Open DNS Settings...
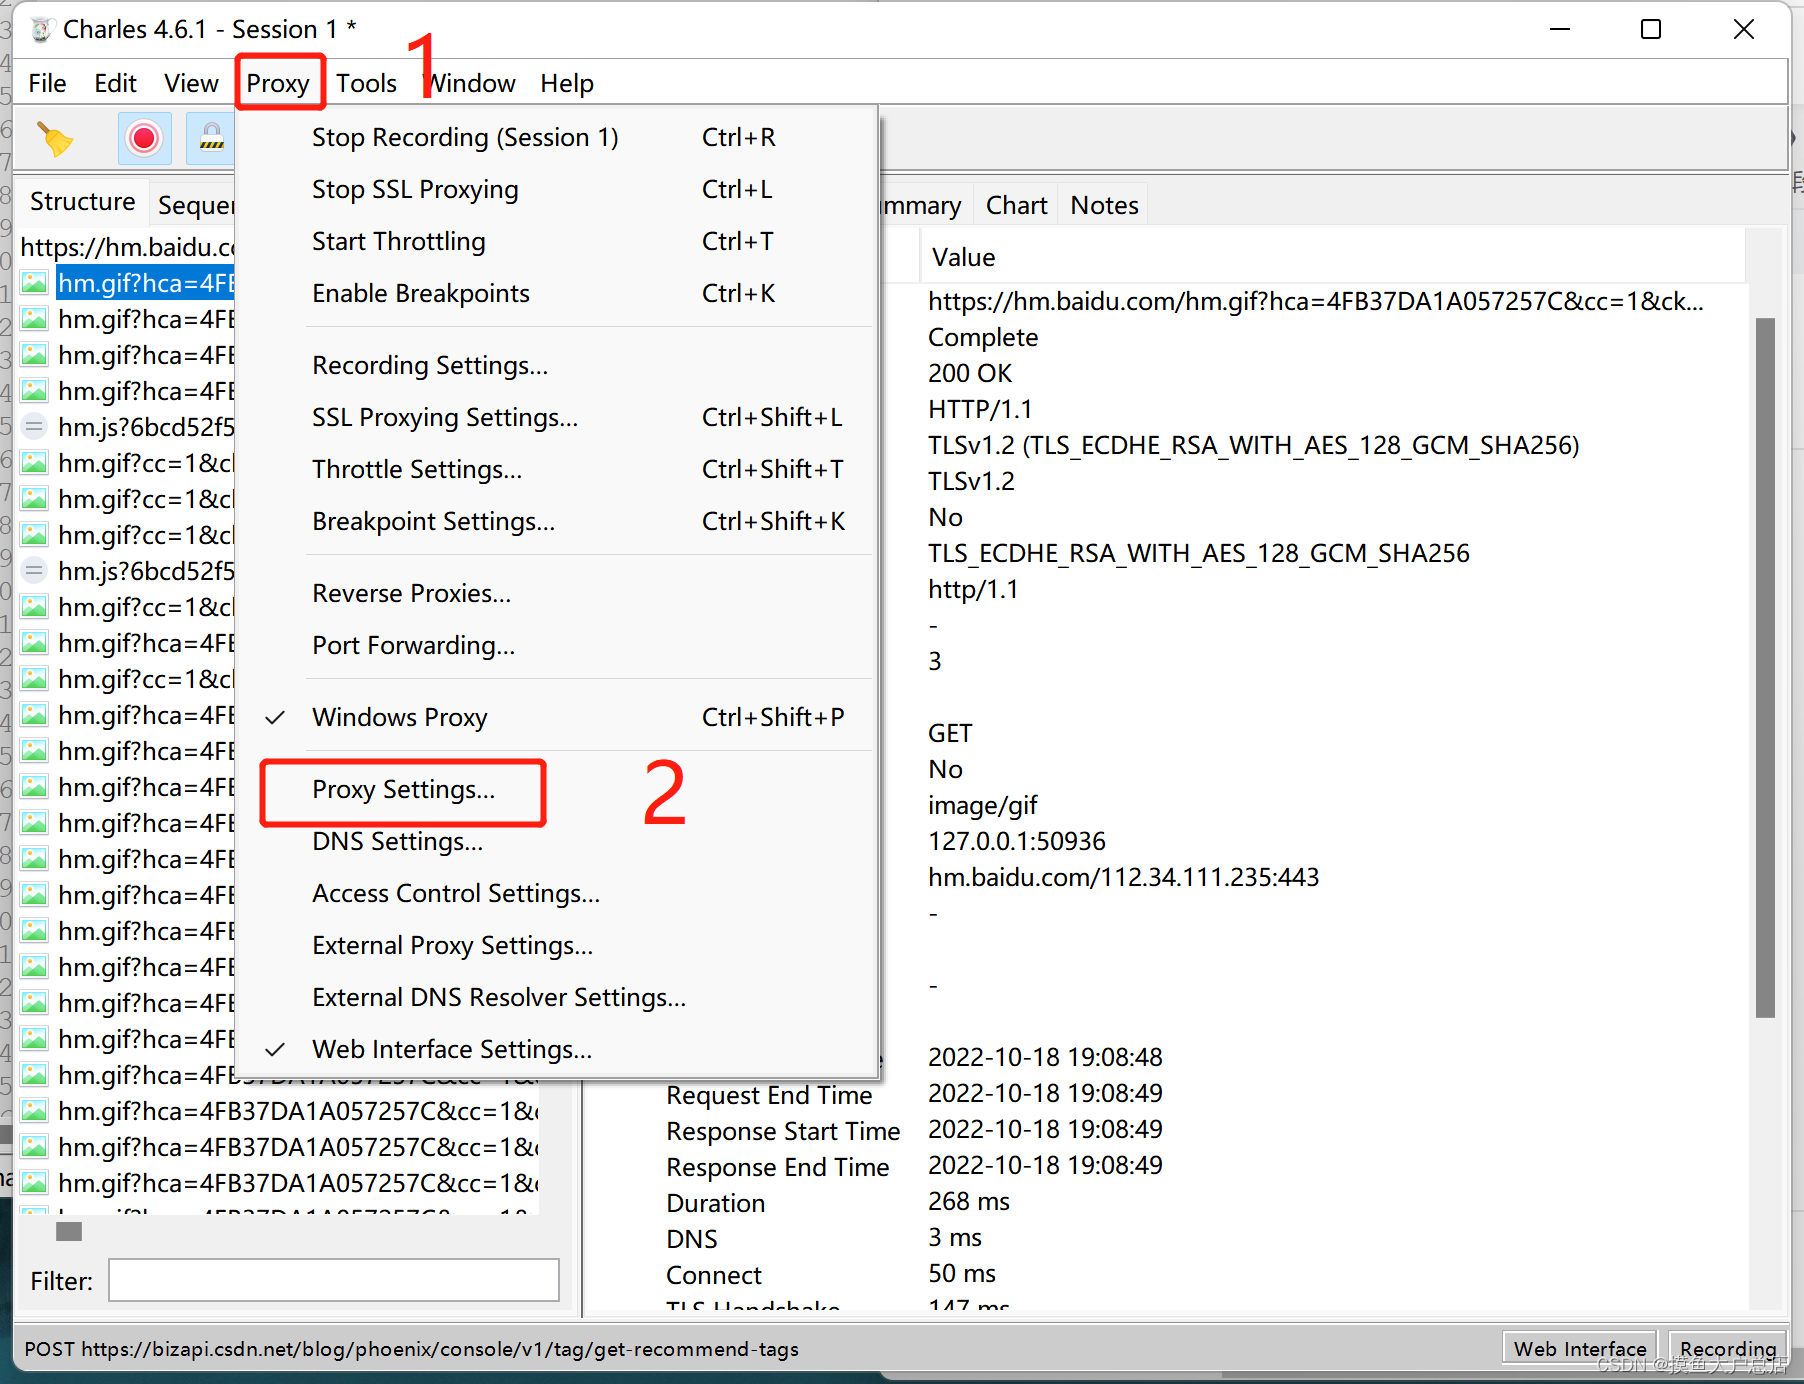Viewport: 1804px width, 1384px height. [x=558, y=841]
